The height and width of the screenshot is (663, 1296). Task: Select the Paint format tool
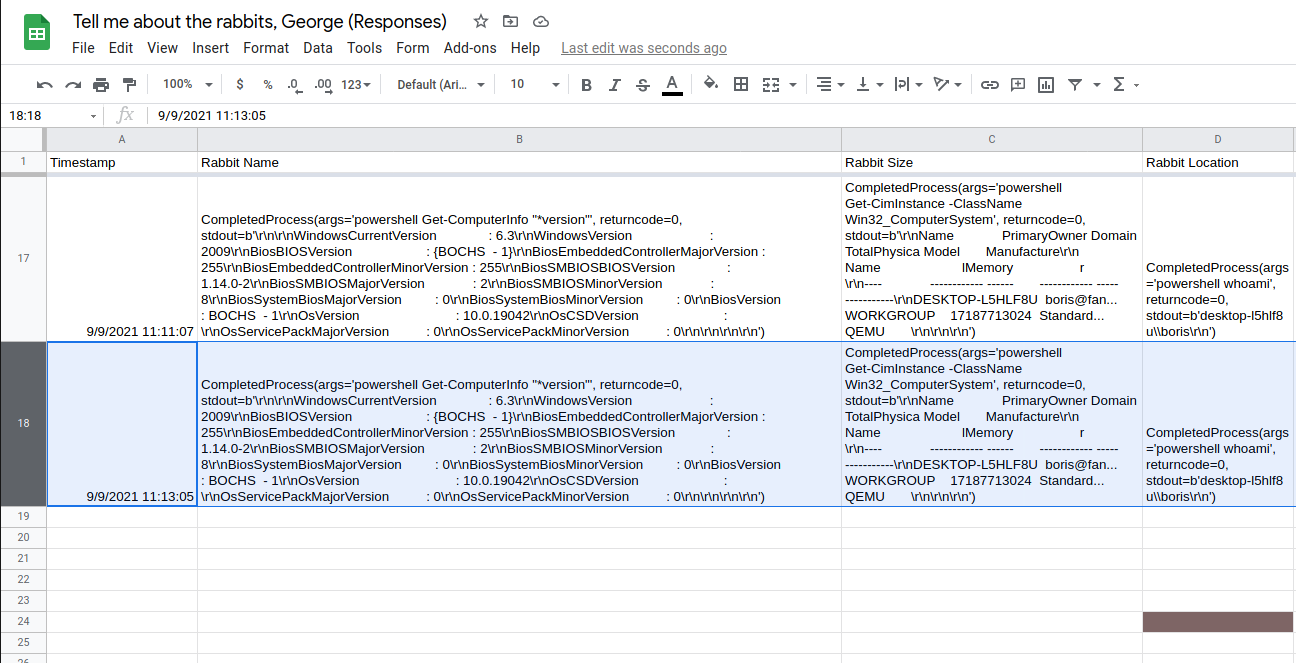click(129, 85)
